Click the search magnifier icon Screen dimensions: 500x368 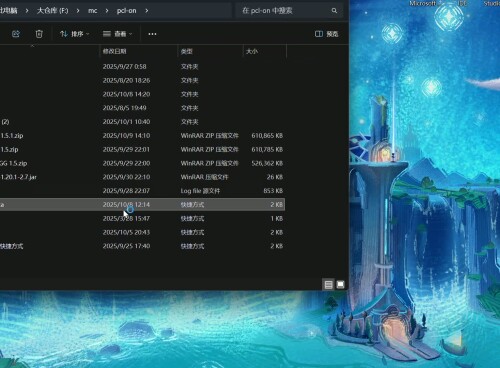[x=334, y=11]
